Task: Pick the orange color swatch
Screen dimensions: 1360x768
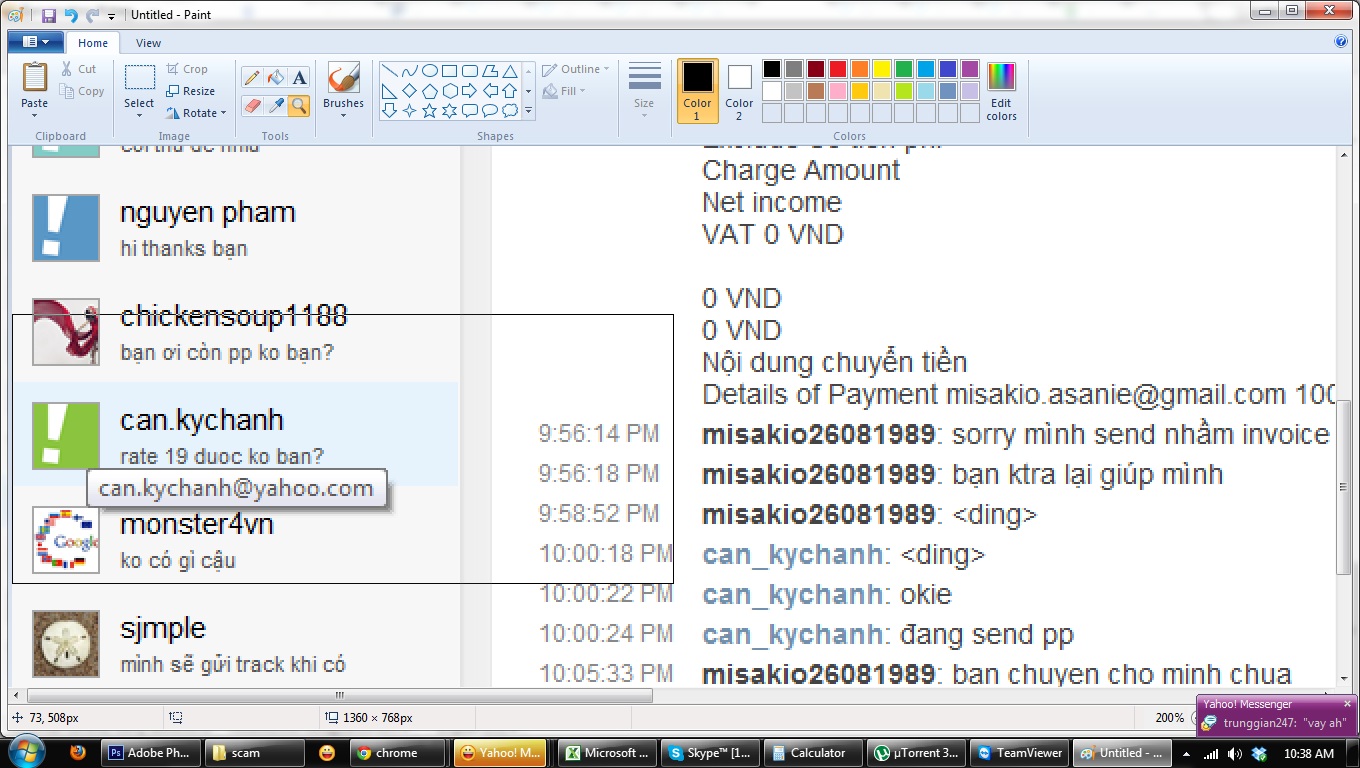Action: 860,69
